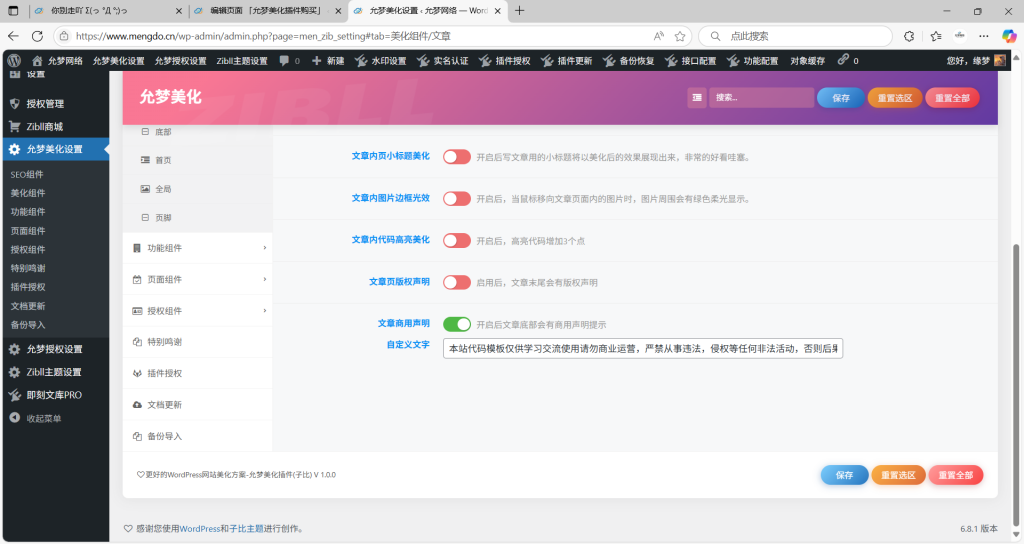
Task: Click the comments bubble icon in admin bar
Action: pos(284,61)
